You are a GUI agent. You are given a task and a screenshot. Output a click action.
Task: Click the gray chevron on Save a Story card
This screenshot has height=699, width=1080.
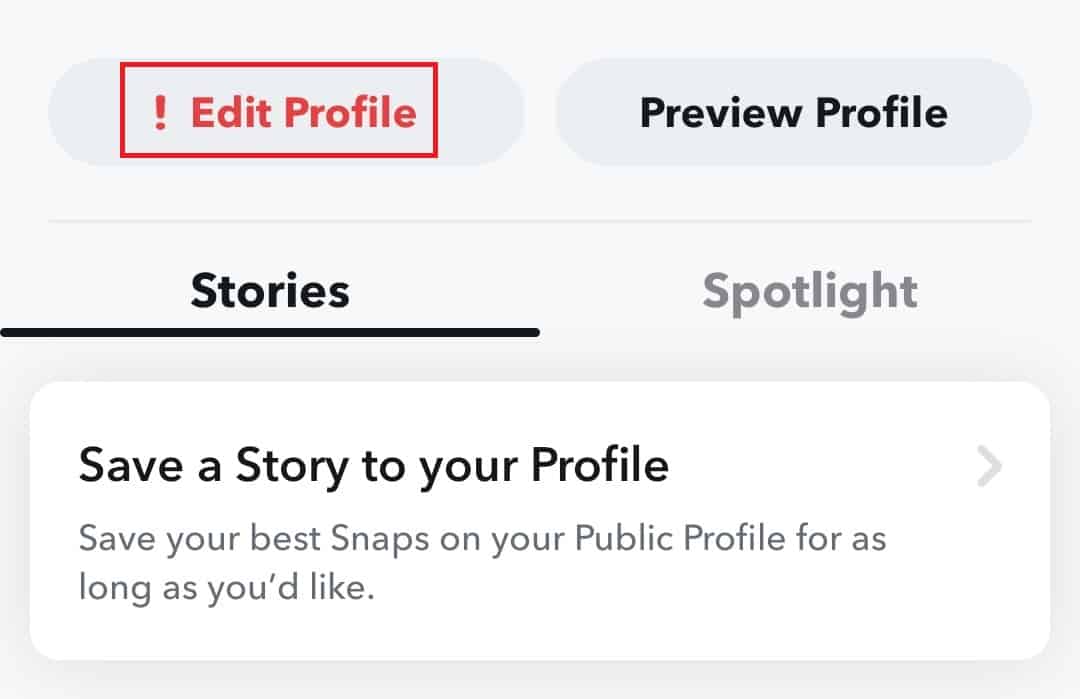(x=989, y=466)
